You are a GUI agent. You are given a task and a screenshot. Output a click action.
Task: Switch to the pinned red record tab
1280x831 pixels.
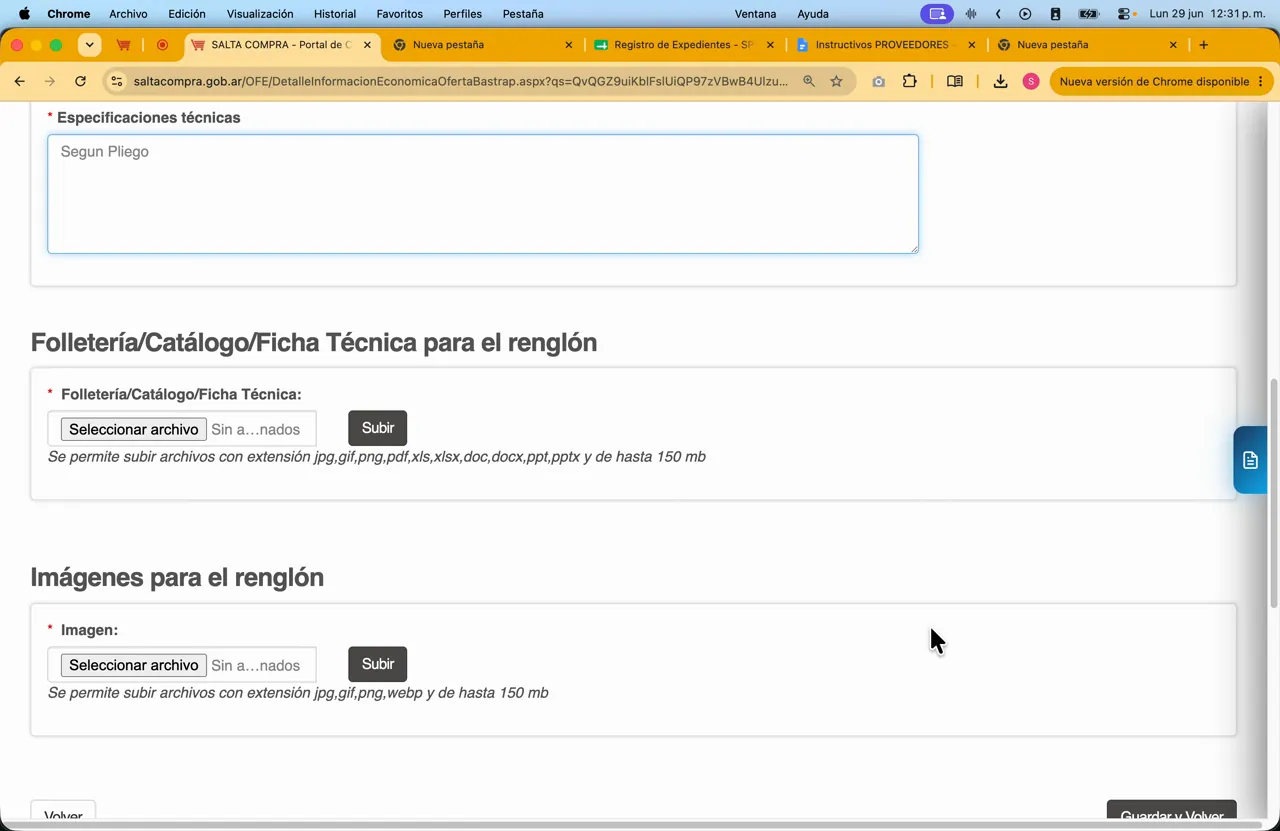(x=162, y=45)
